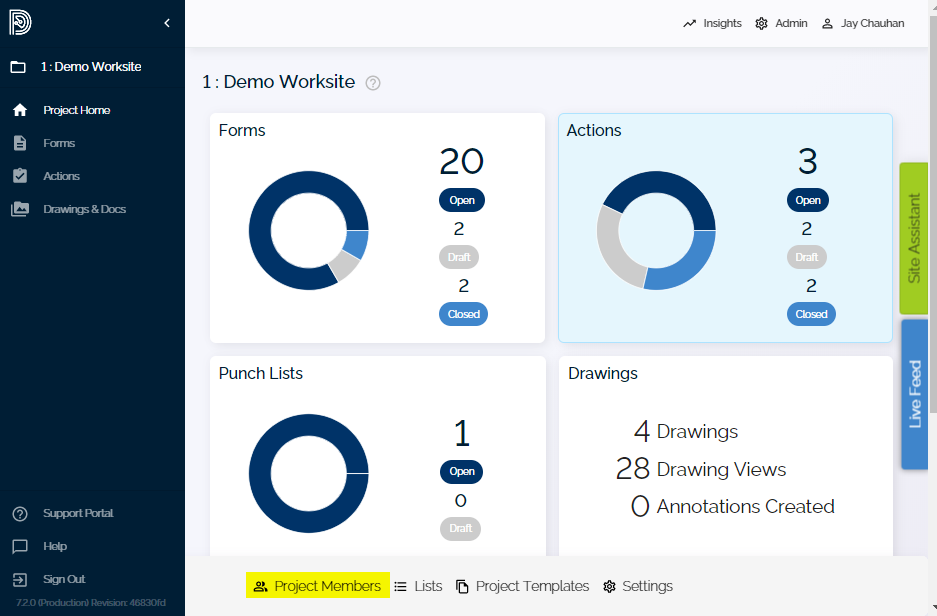Collapse the sidebar with the chevron arrow
This screenshot has width=937, height=616.
167,23
